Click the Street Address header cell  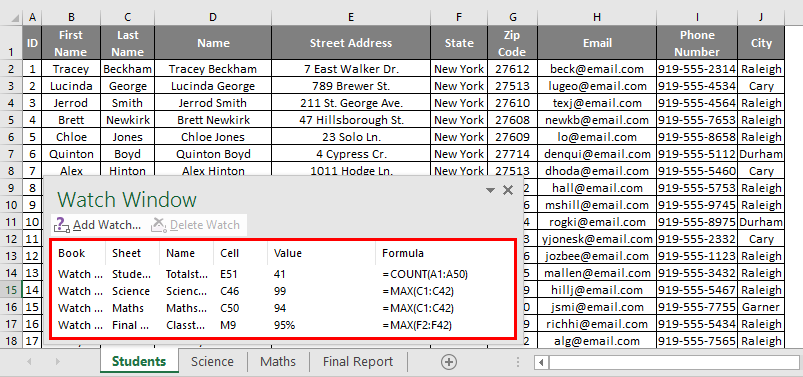[x=351, y=43]
